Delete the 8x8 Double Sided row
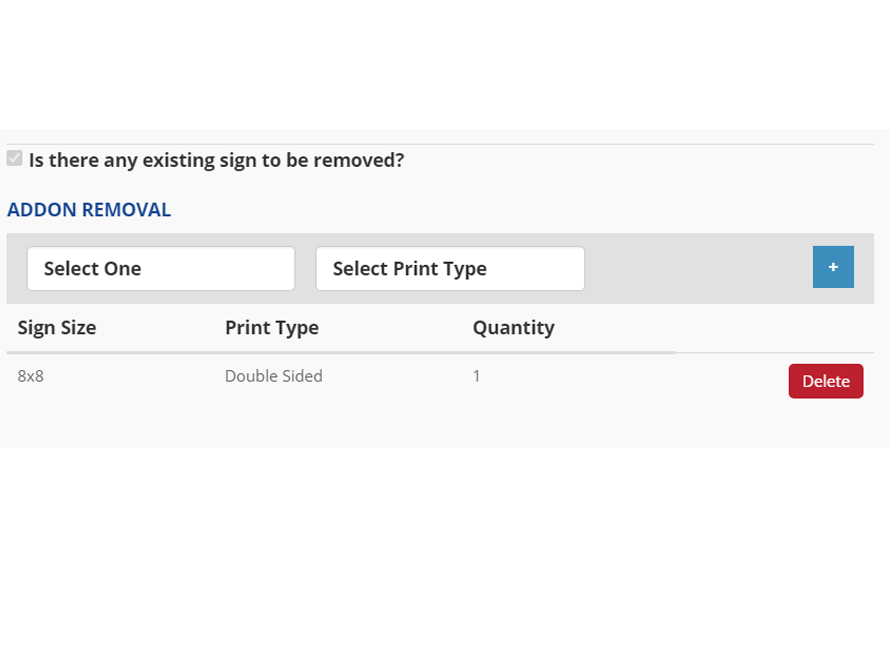 (825, 381)
